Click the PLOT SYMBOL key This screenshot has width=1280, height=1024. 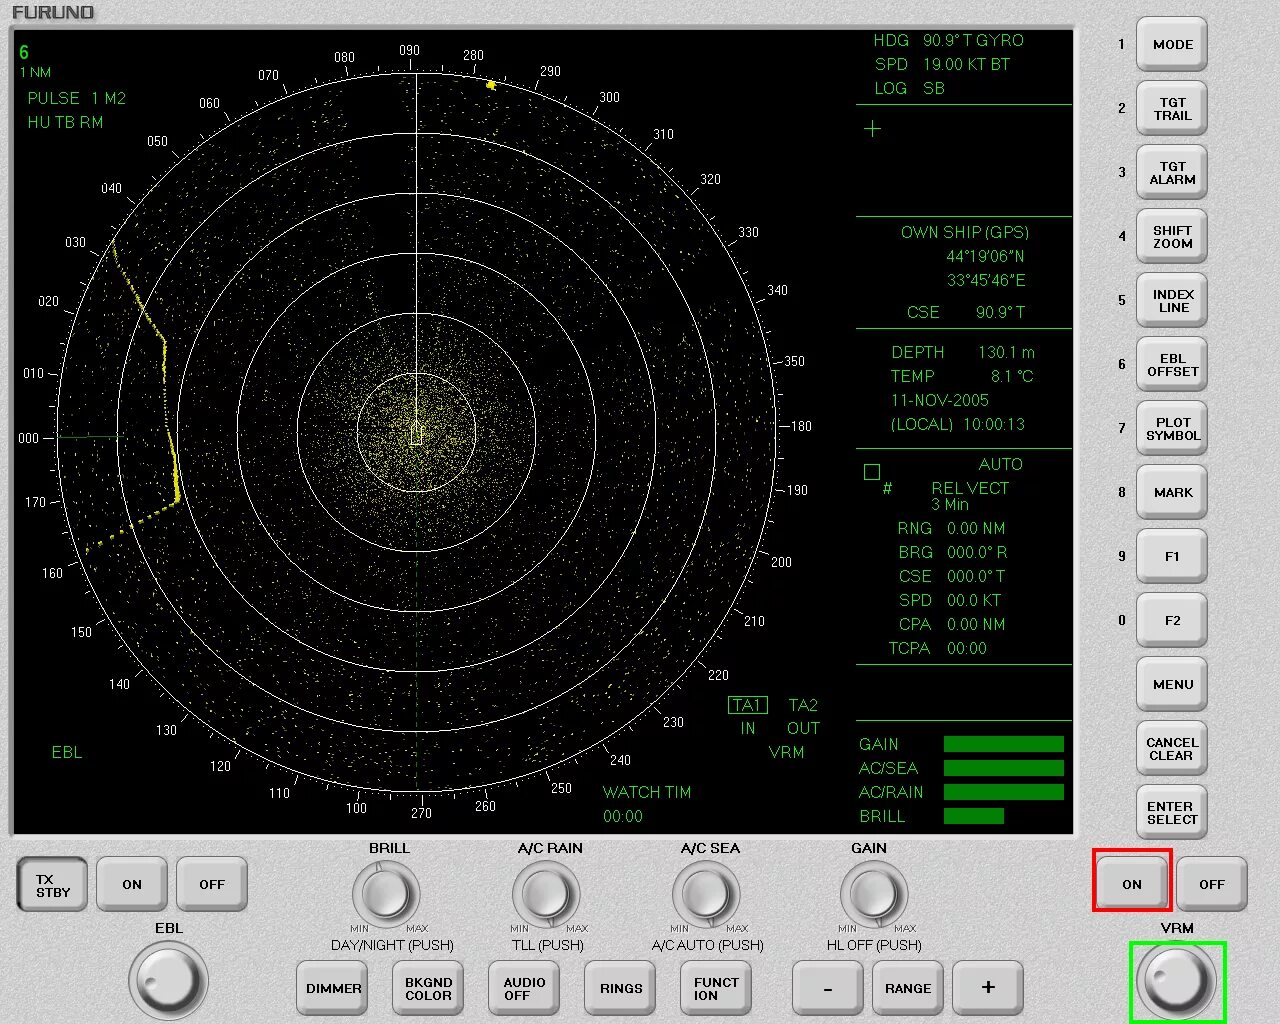(1172, 429)
